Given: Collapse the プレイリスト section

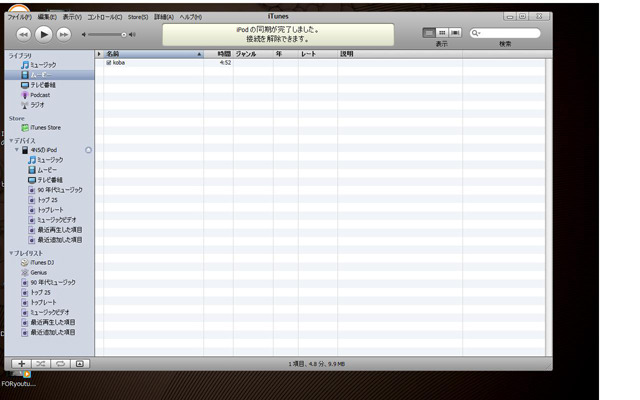Looking at the screenshot, I should click(x=11, y=253).
